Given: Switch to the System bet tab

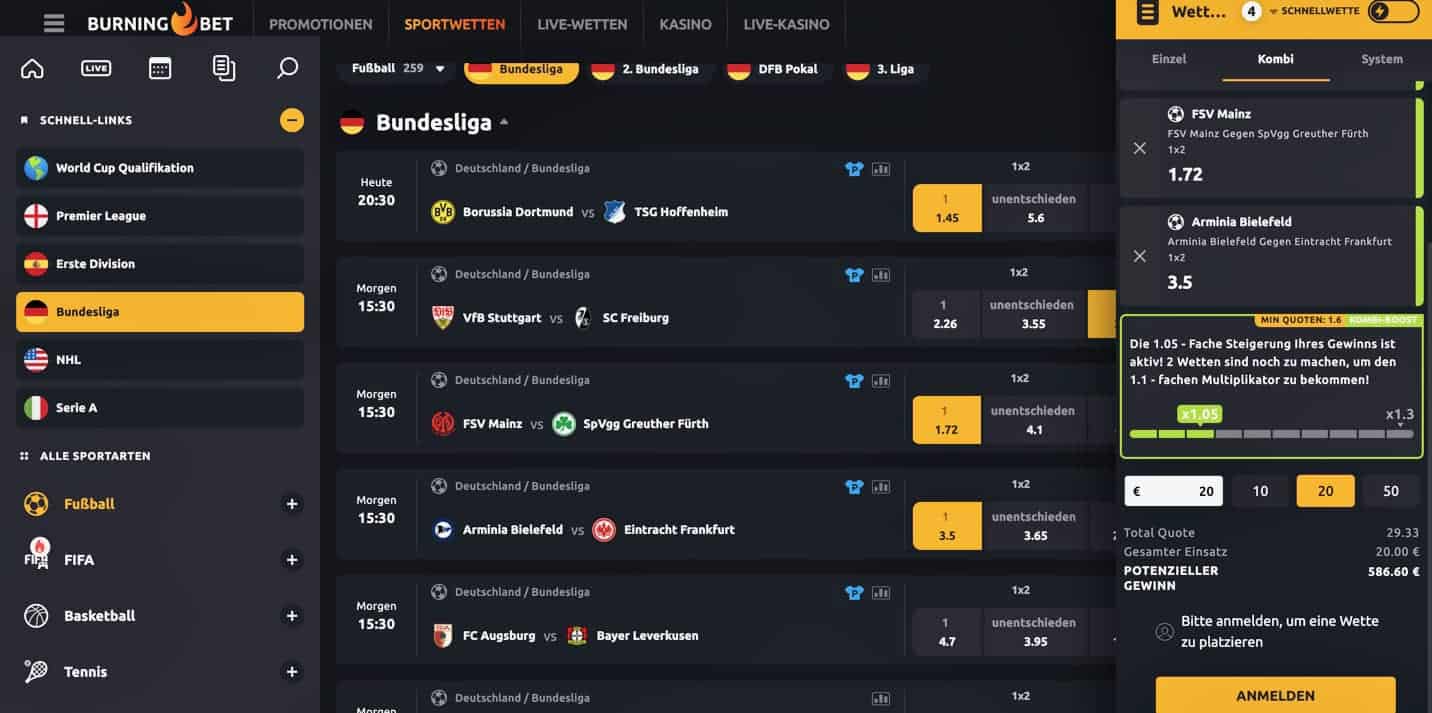Looking at the screenshot, I should 1381,59.
